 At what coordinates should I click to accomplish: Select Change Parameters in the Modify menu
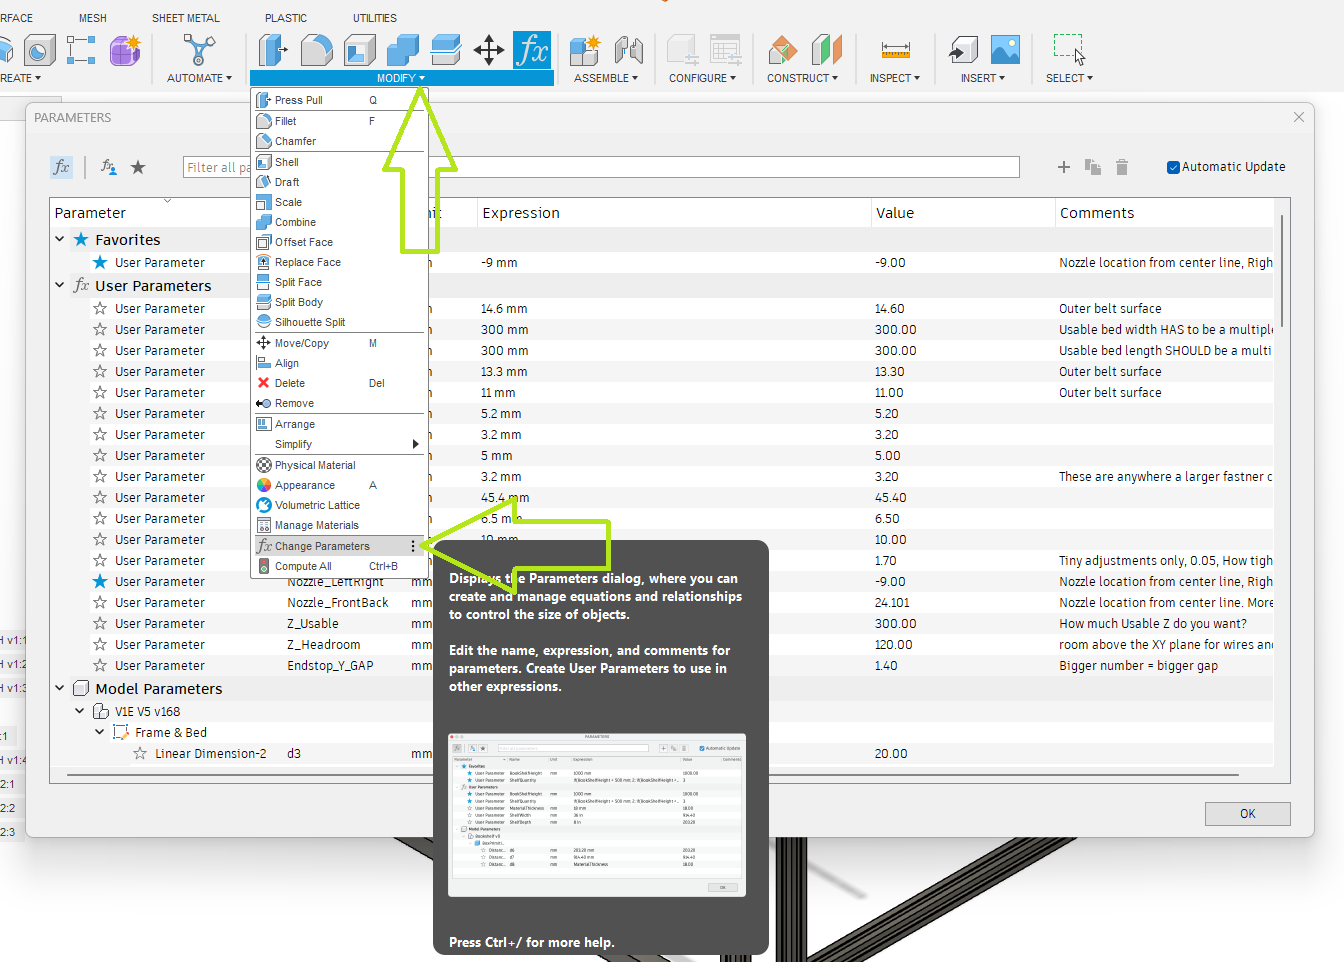click(x=320, y=546)
